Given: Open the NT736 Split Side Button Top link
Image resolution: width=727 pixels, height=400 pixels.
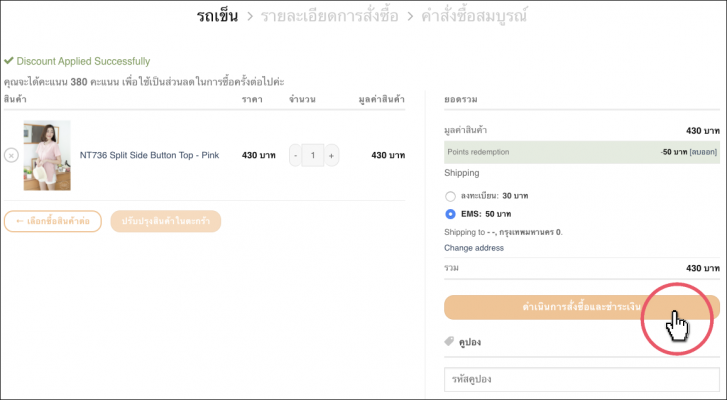Looking at the screenshot, I should pos(149,155).
